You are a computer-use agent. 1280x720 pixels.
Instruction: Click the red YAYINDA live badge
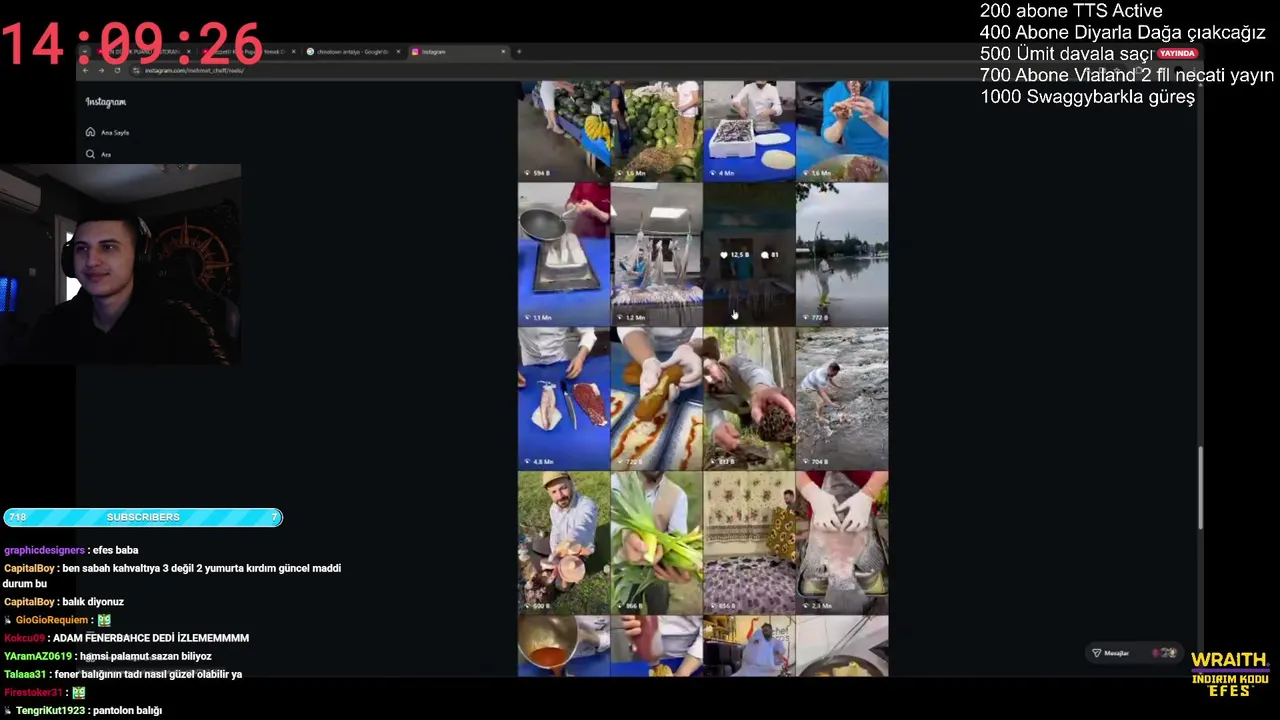[x=1177, y=53]
